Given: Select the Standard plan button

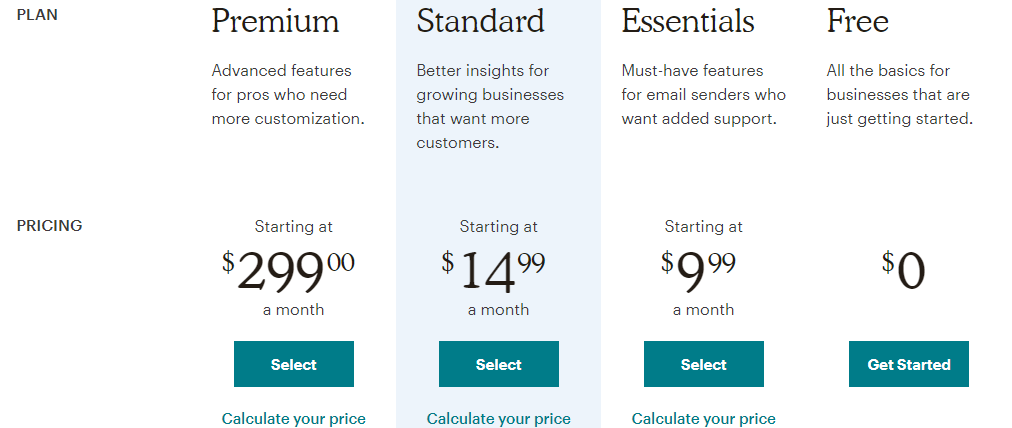Looking at the screenshot, I should pos(499,364).
